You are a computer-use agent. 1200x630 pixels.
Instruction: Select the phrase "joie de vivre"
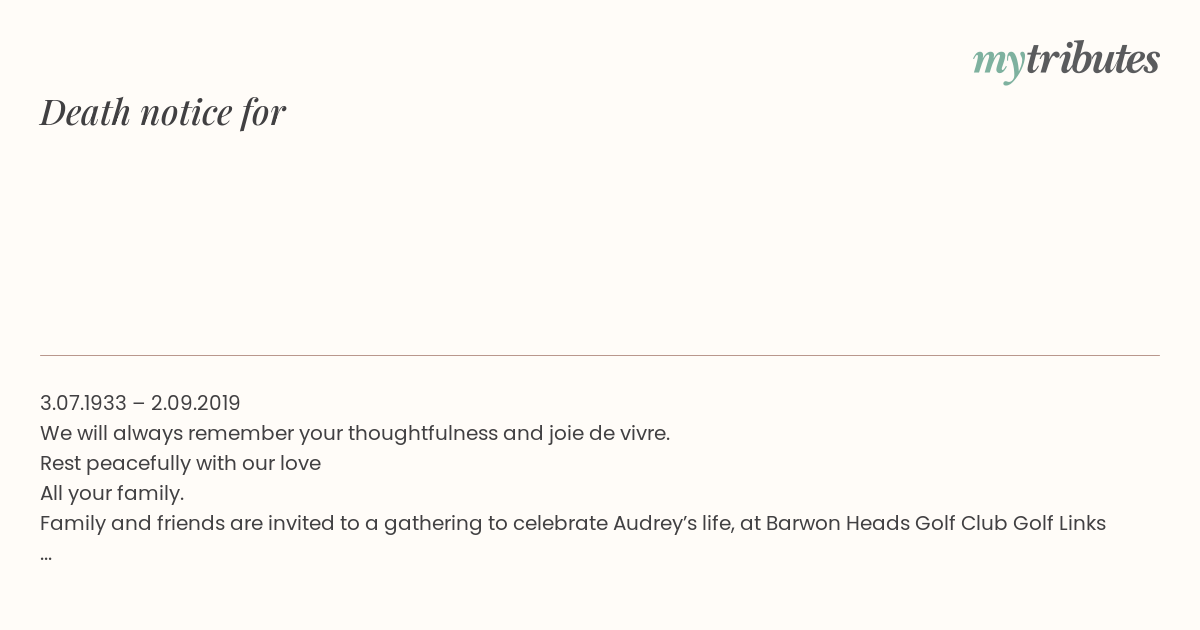point(606,433)
